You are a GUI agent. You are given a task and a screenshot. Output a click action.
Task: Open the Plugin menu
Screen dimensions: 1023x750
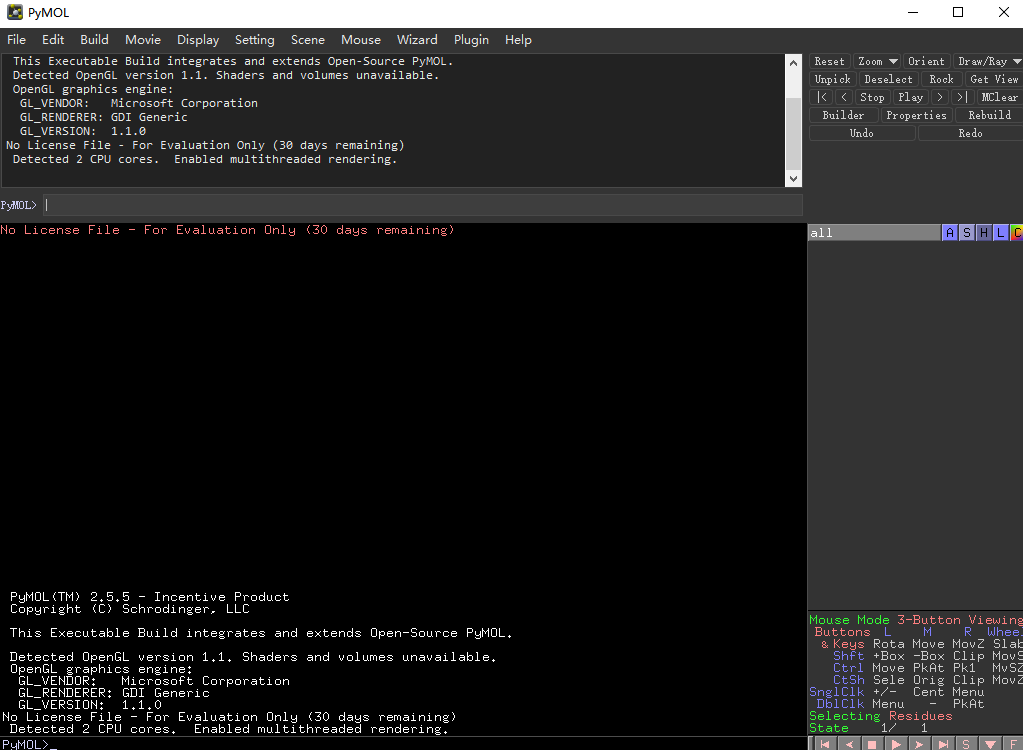(x=471, y=40)
